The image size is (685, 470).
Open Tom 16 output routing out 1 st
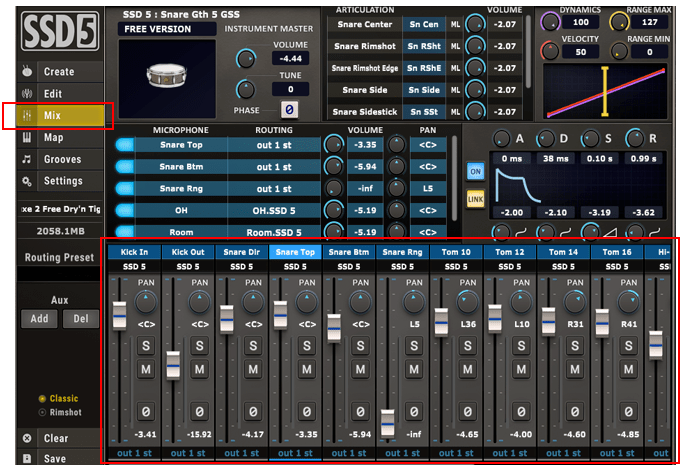(x=617, y=453)
